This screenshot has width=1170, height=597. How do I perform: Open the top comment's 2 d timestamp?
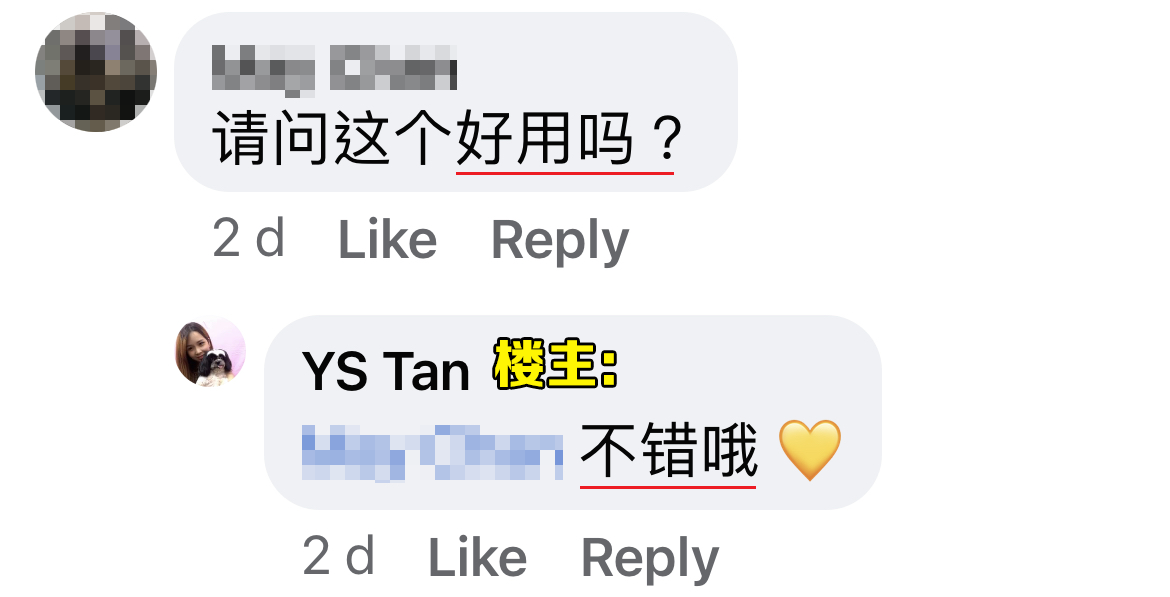(x=248, y=239)
